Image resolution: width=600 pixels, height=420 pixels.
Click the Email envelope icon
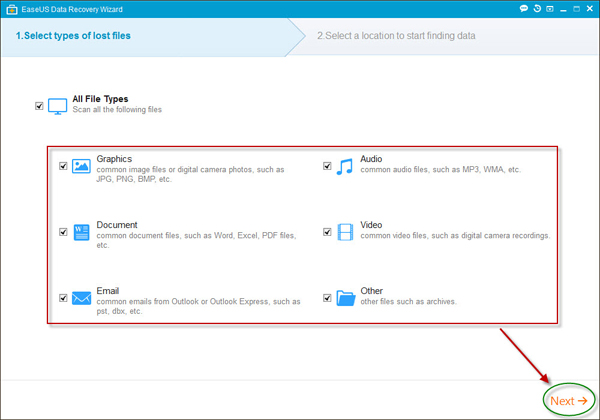81,298
